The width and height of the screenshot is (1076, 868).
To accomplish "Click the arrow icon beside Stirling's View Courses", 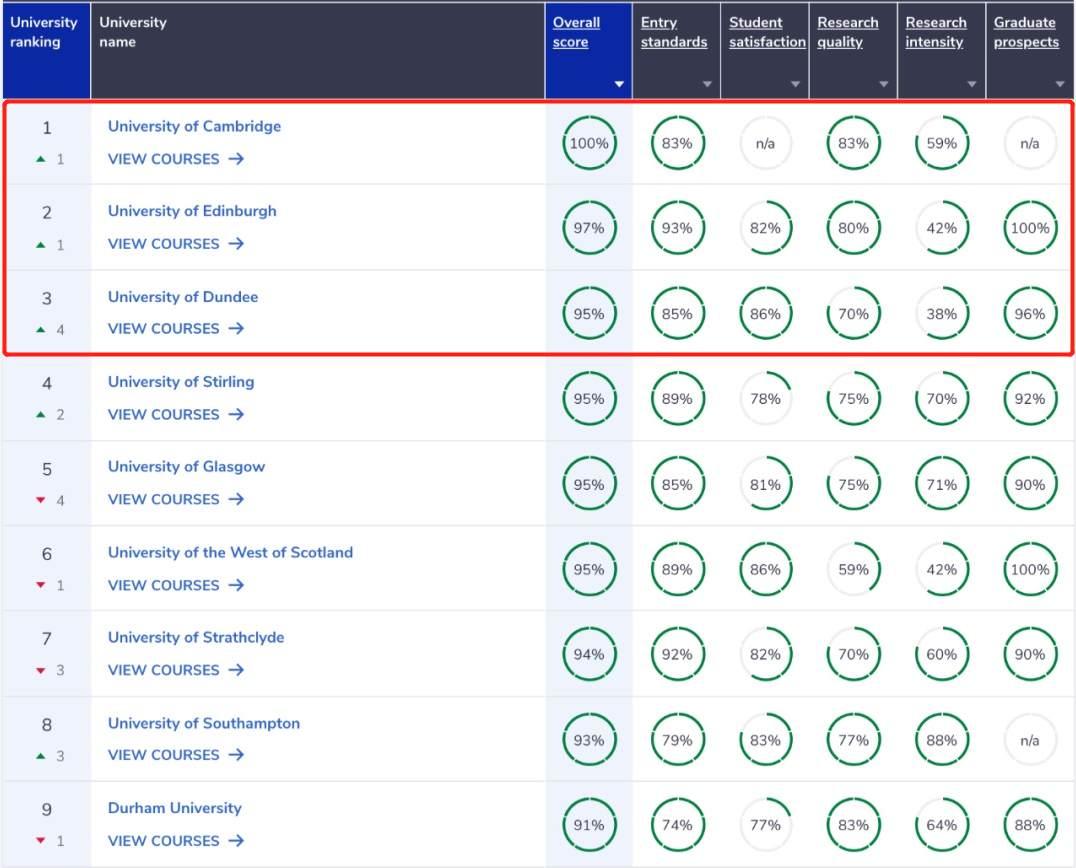I will click(236, 414).
